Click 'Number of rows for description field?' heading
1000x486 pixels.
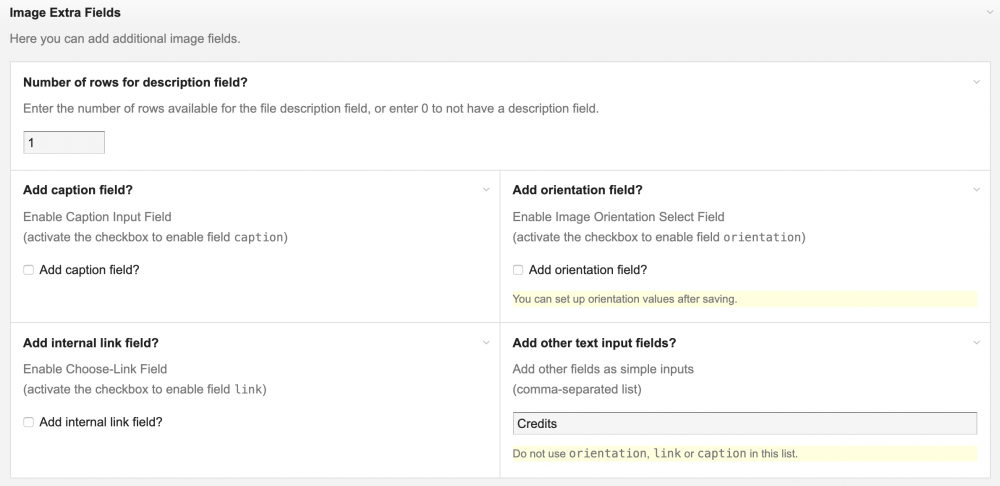click(135, 82)
